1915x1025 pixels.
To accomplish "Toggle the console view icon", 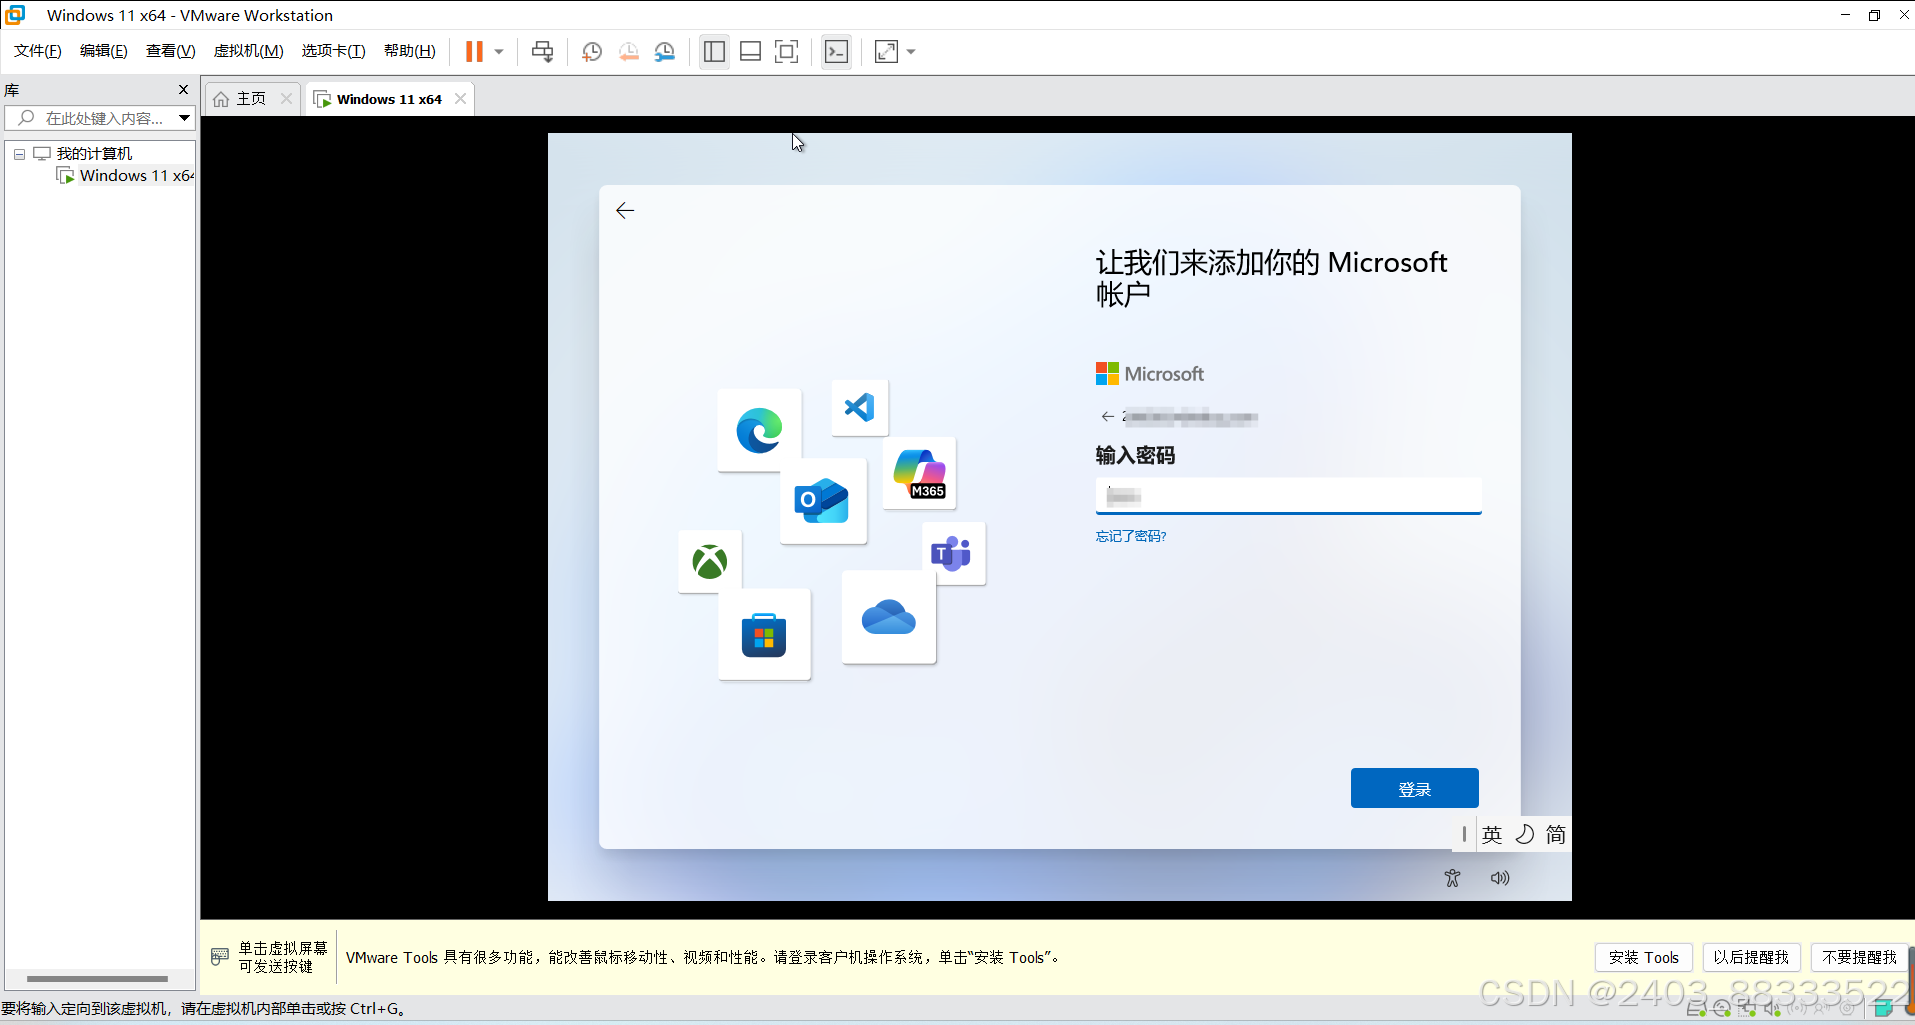I will [x=836, y=52].
